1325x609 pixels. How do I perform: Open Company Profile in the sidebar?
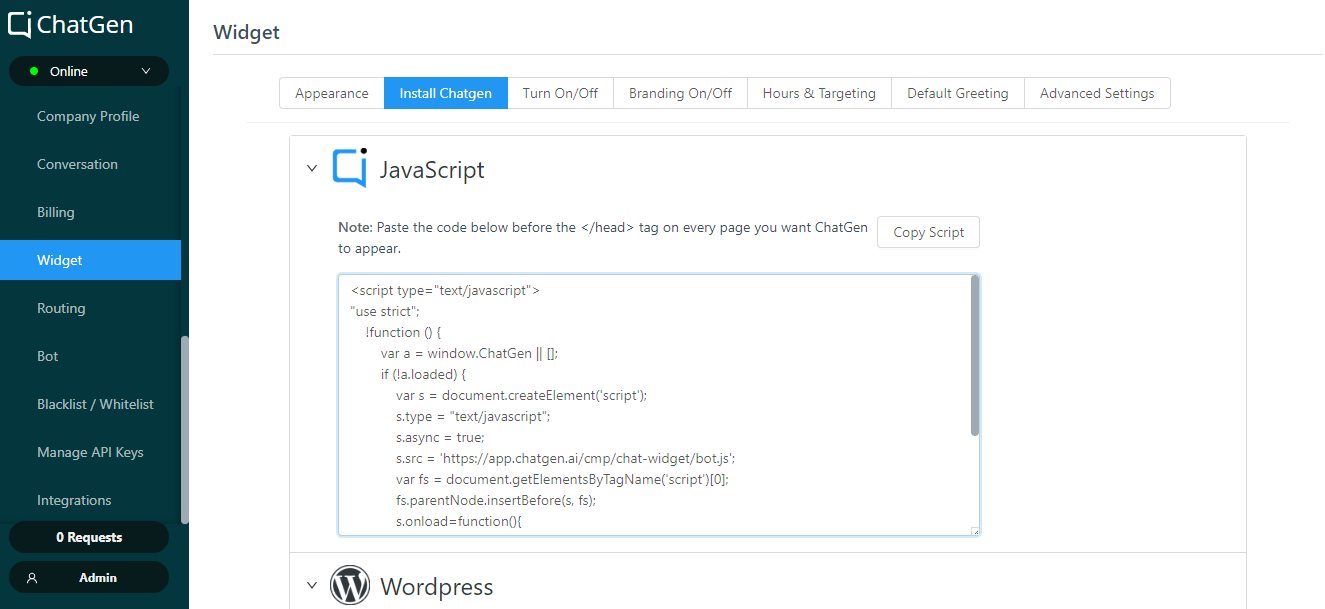[x=90, y=116]
